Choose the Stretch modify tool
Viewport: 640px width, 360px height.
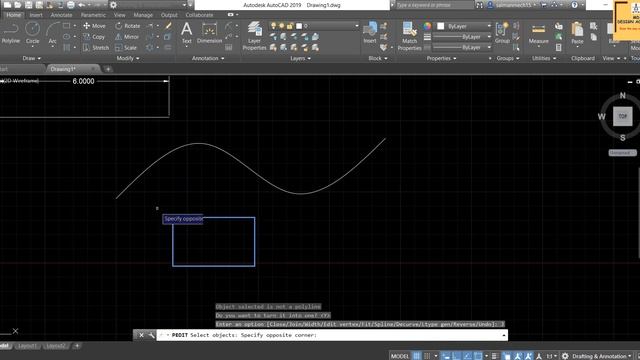click(x=96, y=48)
